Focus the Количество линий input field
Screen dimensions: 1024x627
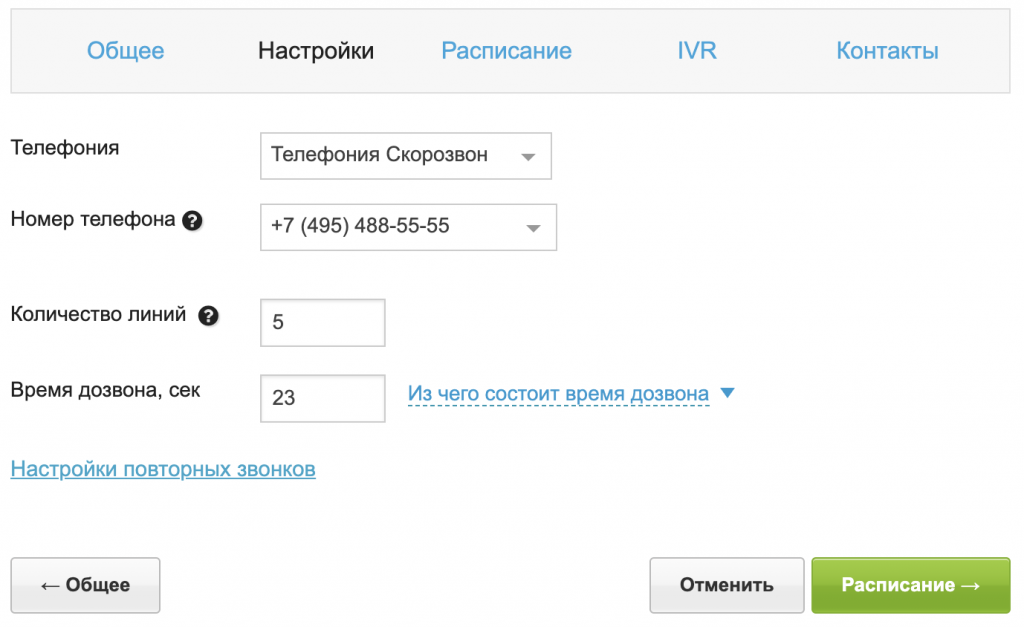pyautogui.click(x=322, y=323)
